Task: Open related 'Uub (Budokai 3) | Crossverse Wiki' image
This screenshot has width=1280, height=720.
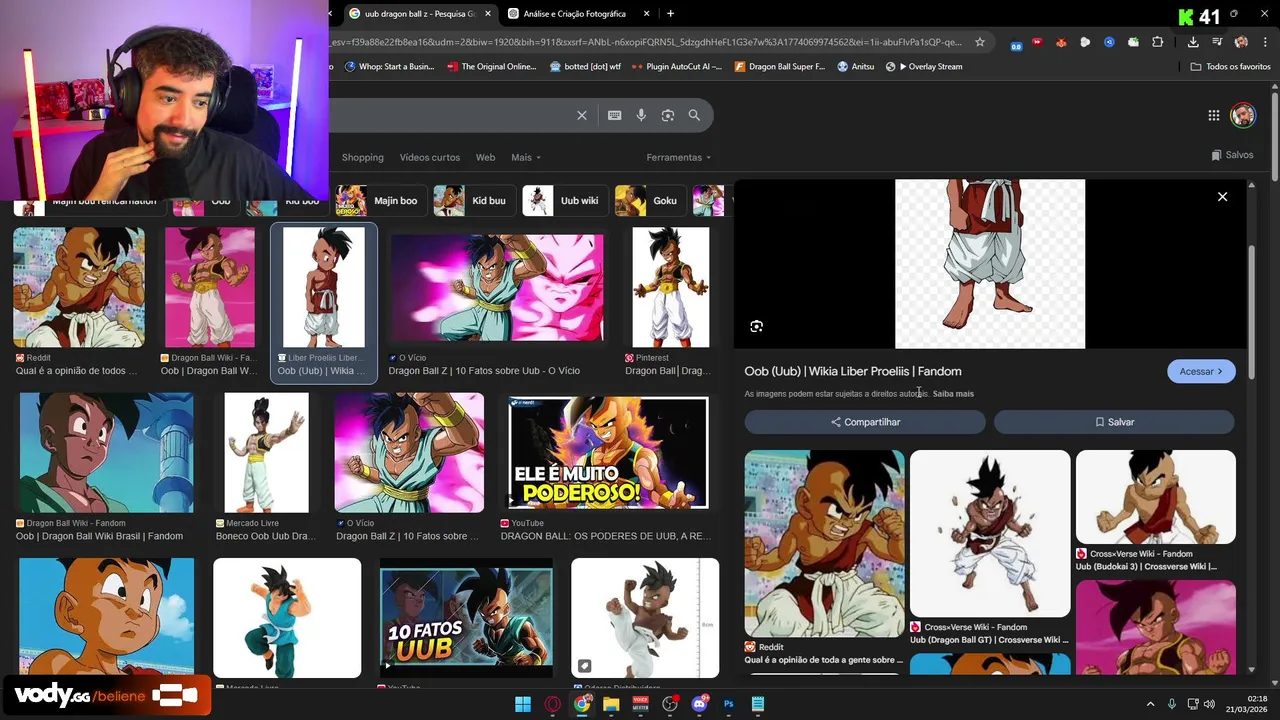Action: click(x=1156, y=497)
